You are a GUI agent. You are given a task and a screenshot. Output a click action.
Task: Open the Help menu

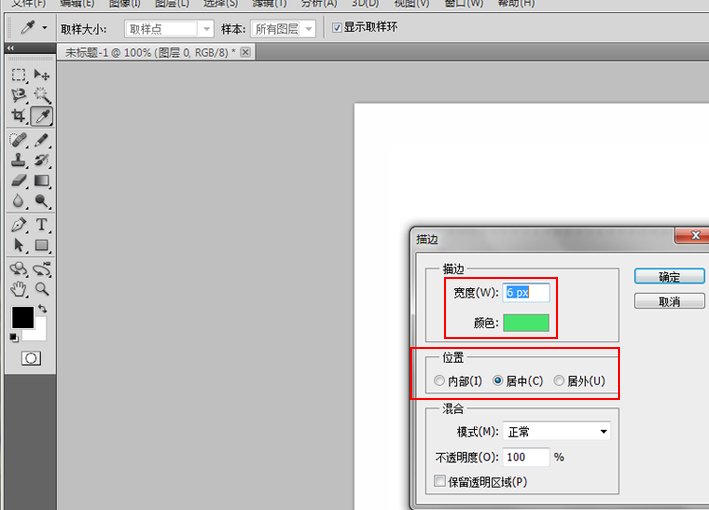[516, 4]
